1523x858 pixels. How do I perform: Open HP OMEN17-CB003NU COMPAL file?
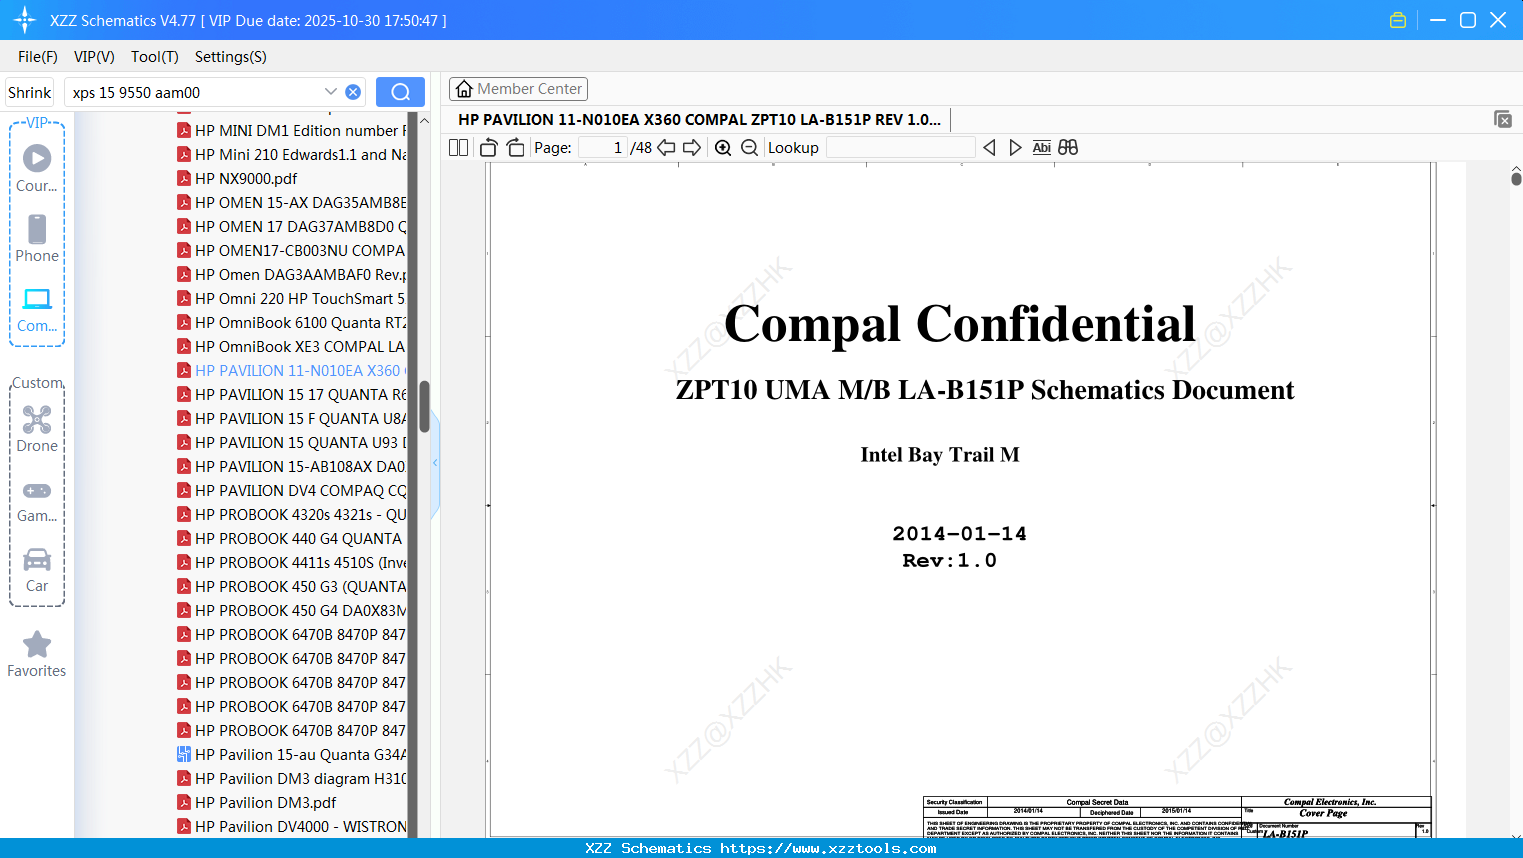[292, 250]
